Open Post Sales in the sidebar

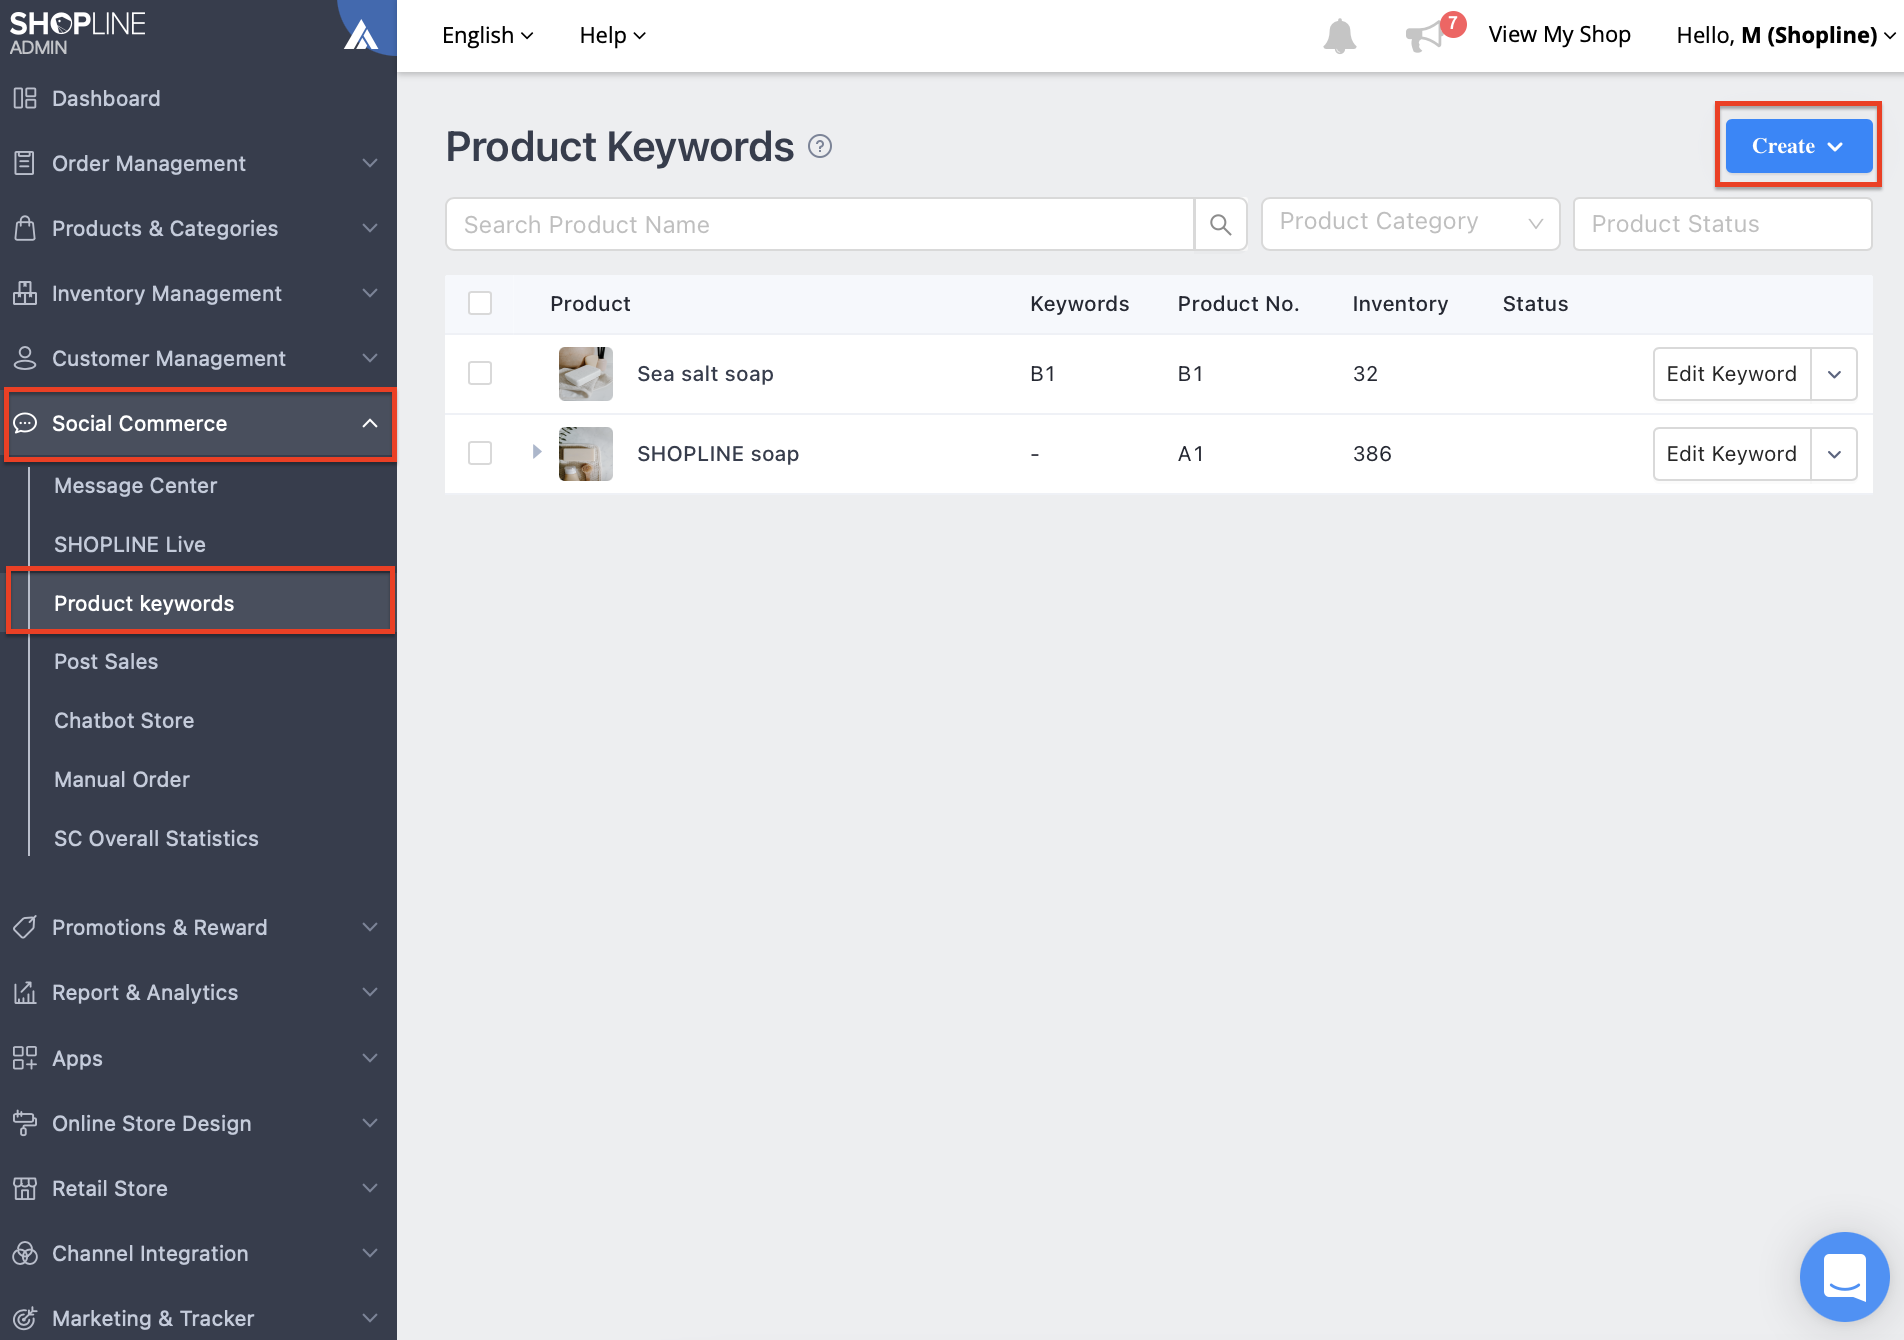[x=106, y=661]
